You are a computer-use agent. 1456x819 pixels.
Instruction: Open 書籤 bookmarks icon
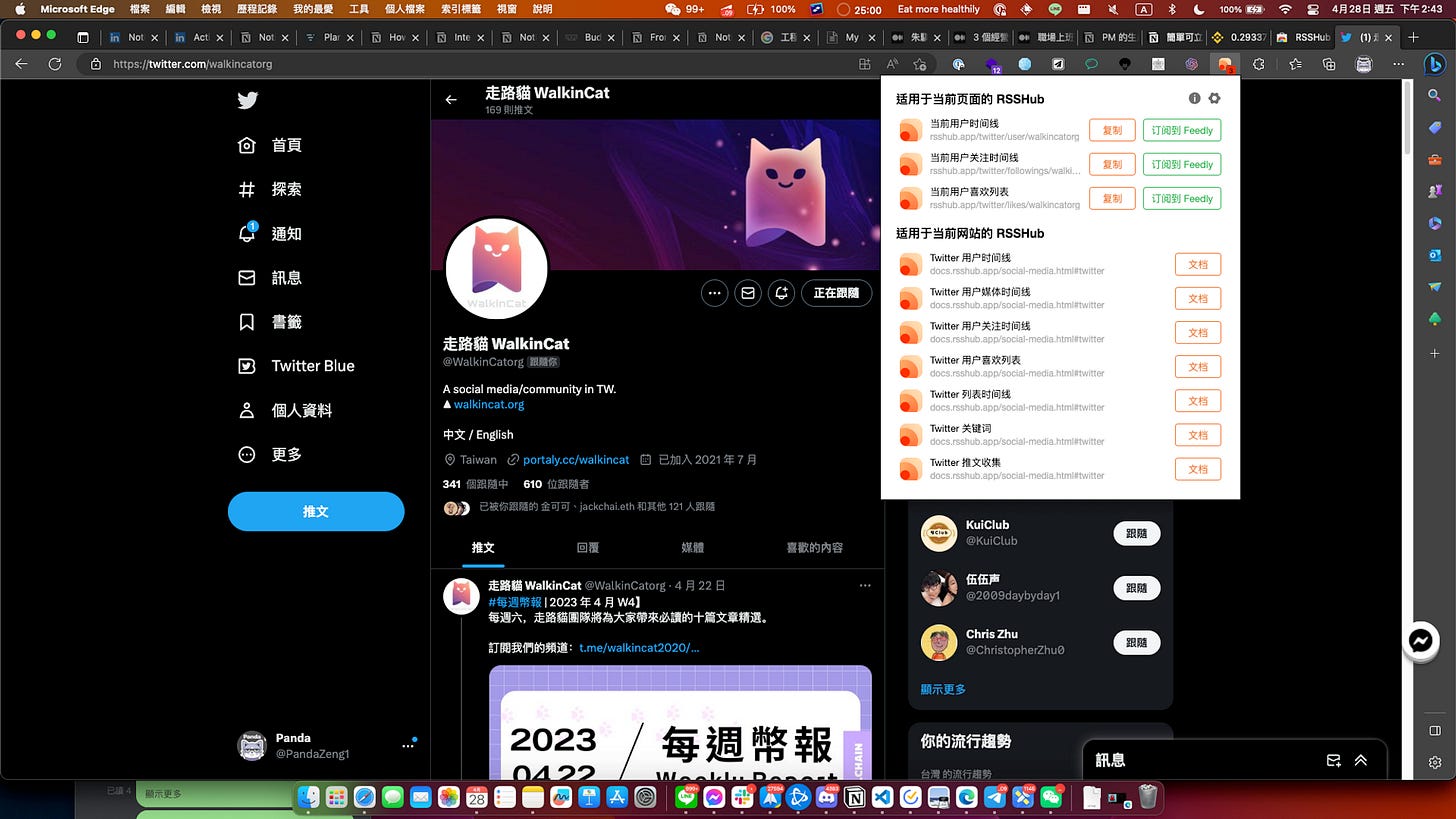click(247, 321)
